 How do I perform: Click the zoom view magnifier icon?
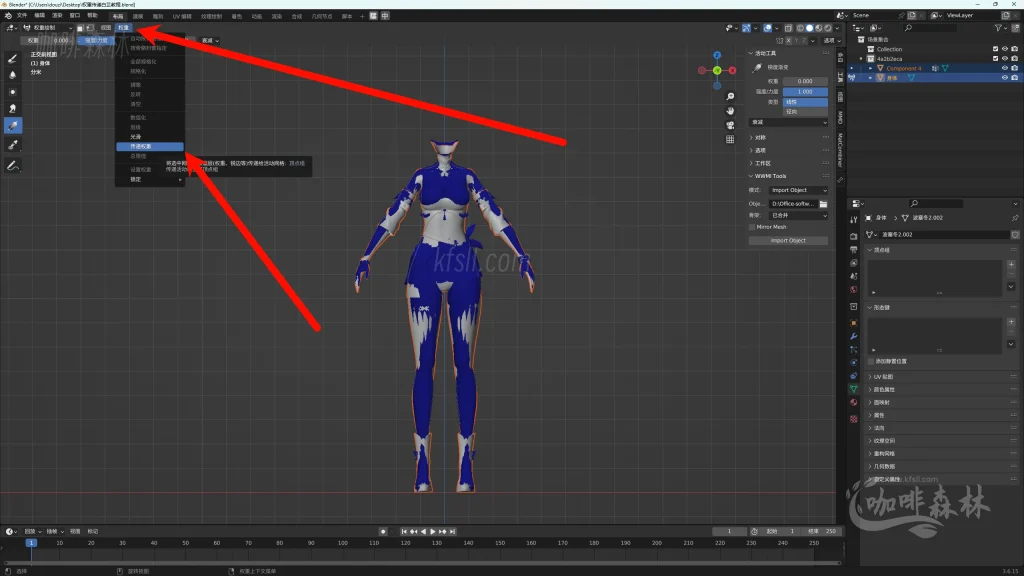(730, 97)
